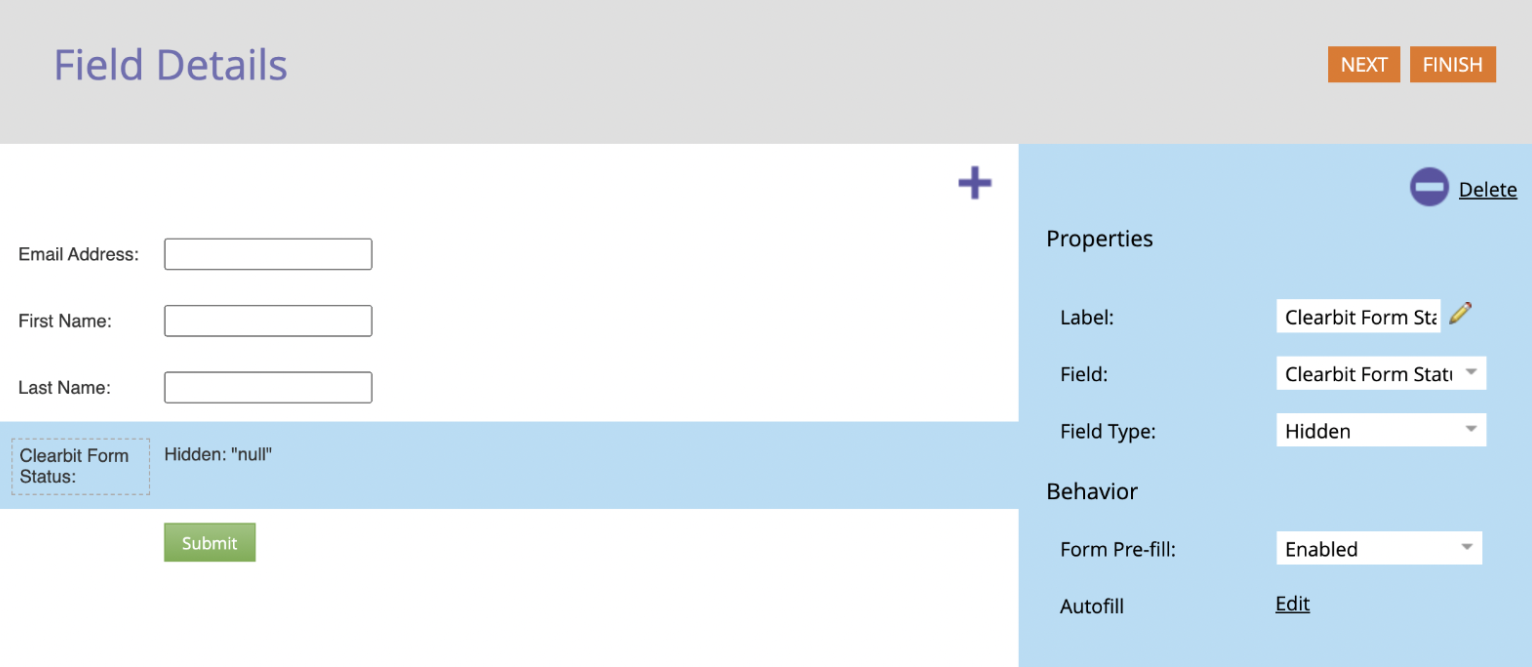Select the dashed Clearbit Form Status label

81,466
